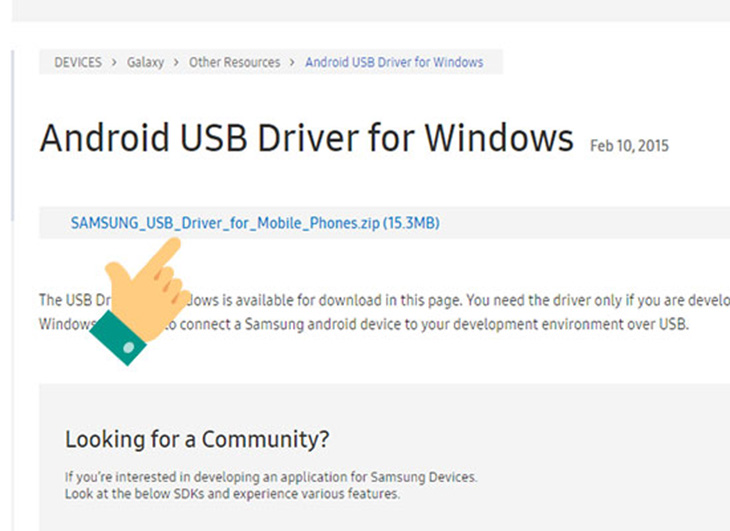This screenshot has width=730, height=531.
Task: Open the DEVICES breadcrumb link
Action: 78,62
